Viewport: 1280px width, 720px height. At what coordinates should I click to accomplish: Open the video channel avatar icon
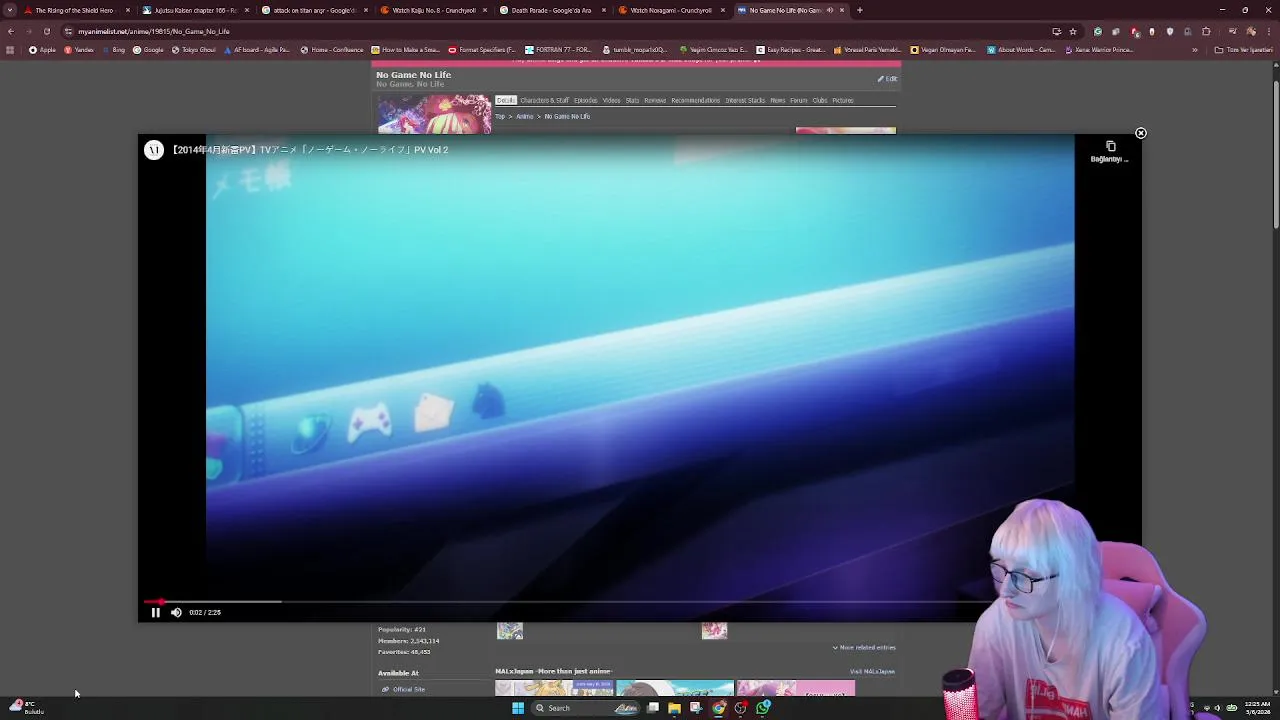[153, 149]
